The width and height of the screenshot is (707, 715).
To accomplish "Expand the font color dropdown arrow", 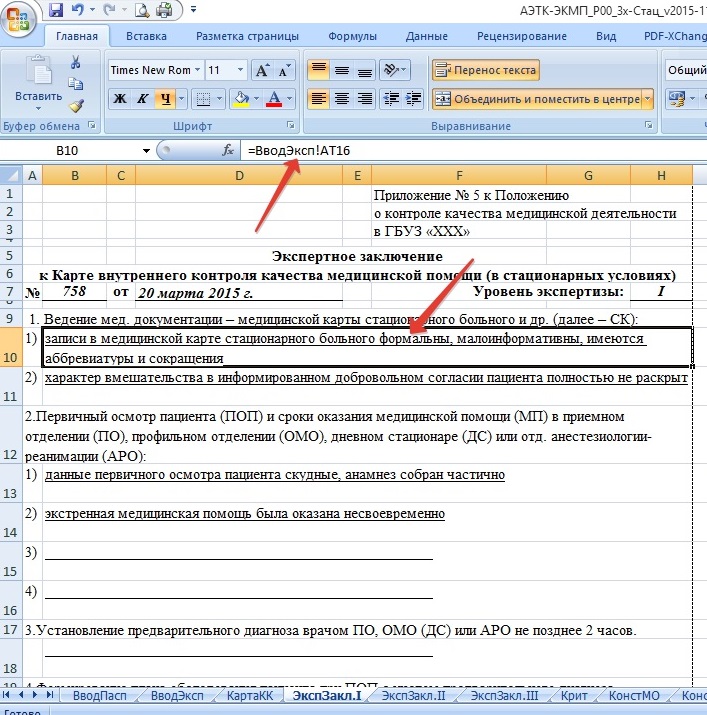I will pyautogui.click(x=289, y=98).
